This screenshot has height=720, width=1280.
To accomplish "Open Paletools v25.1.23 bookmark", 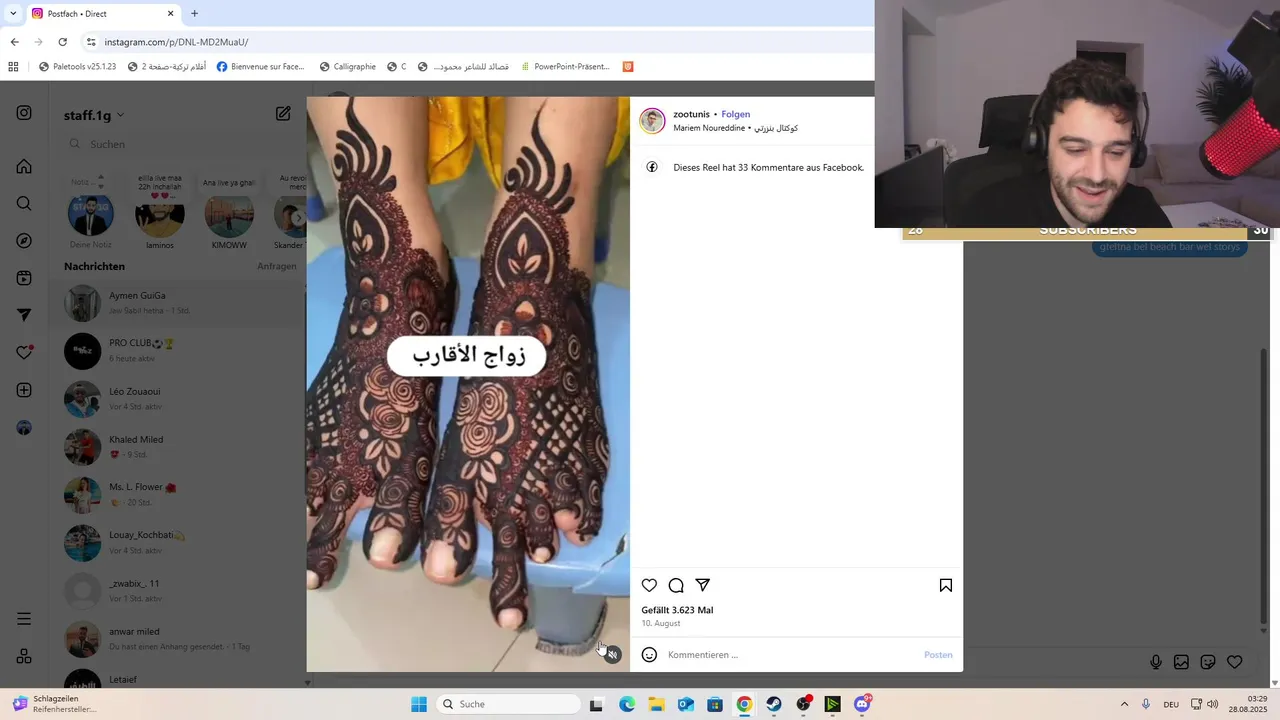I will [77, 67].
